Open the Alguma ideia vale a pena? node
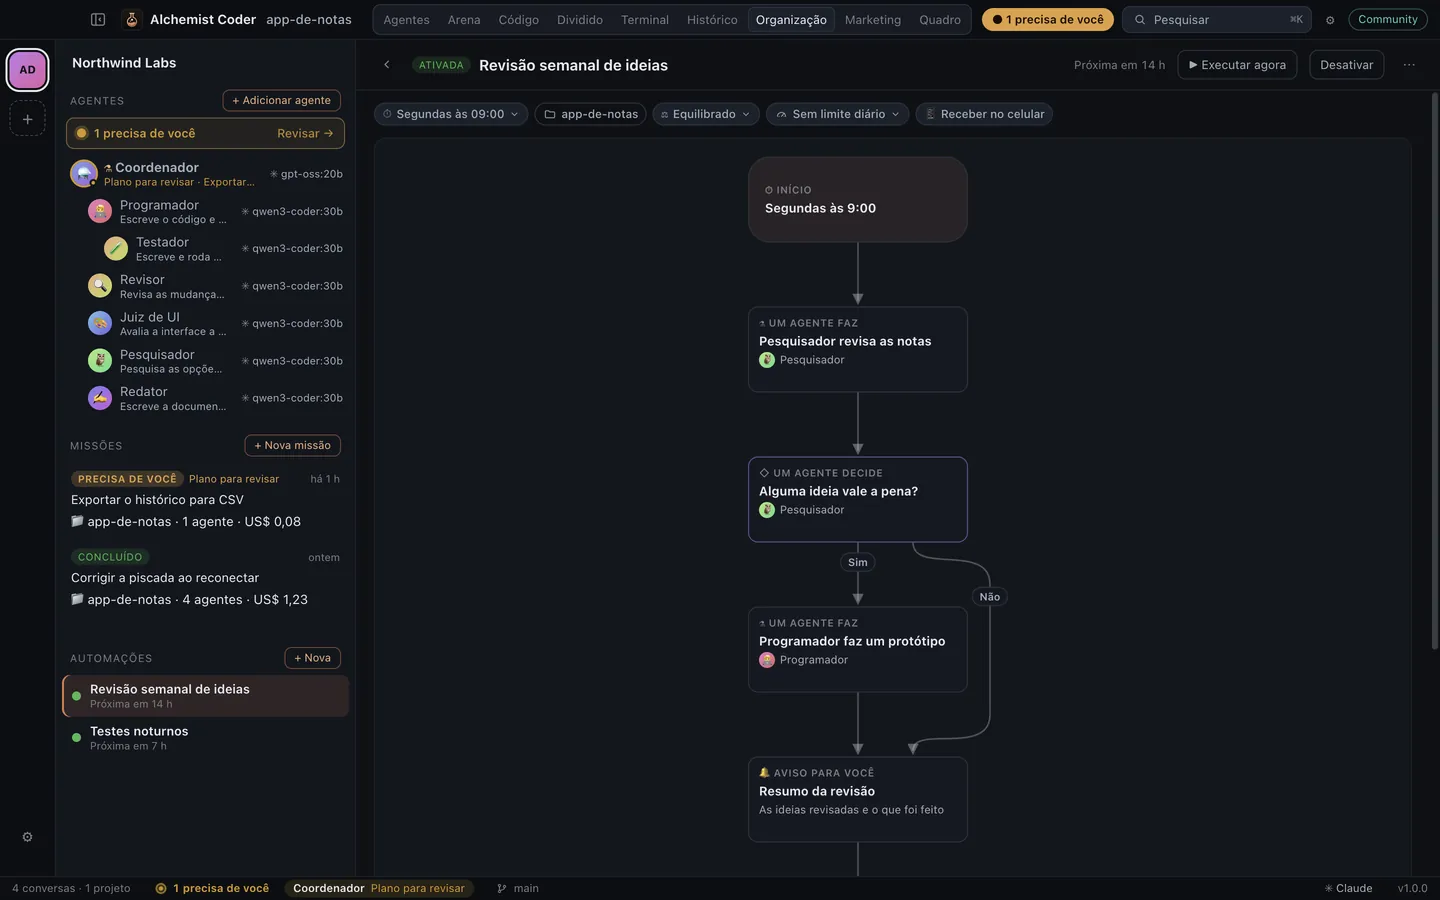 tap(858, 500)
